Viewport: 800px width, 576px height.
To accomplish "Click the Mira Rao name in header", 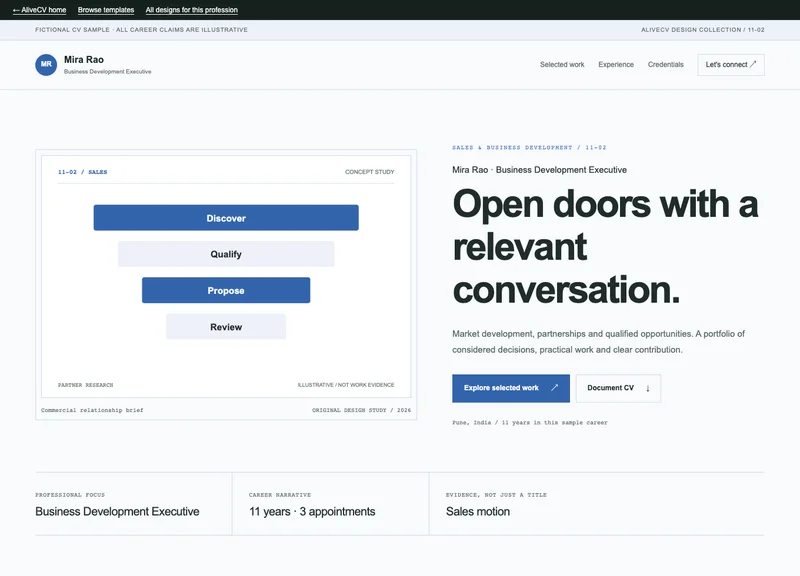I will tap(84, 60).
